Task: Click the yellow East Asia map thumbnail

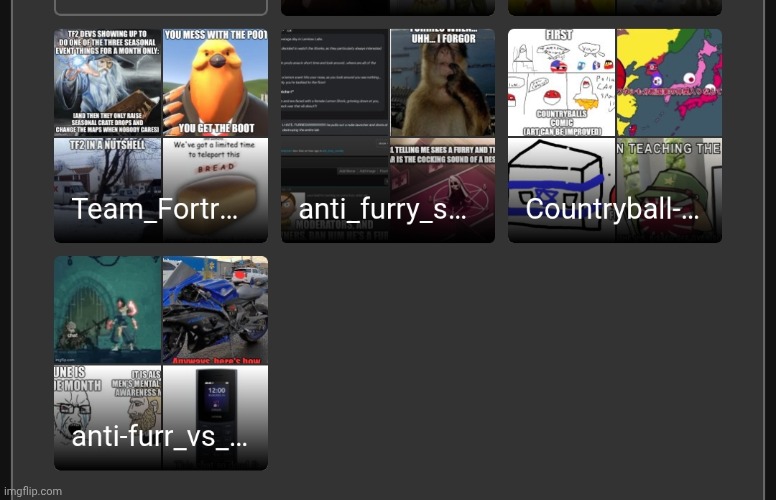Action: click(669, 82)
